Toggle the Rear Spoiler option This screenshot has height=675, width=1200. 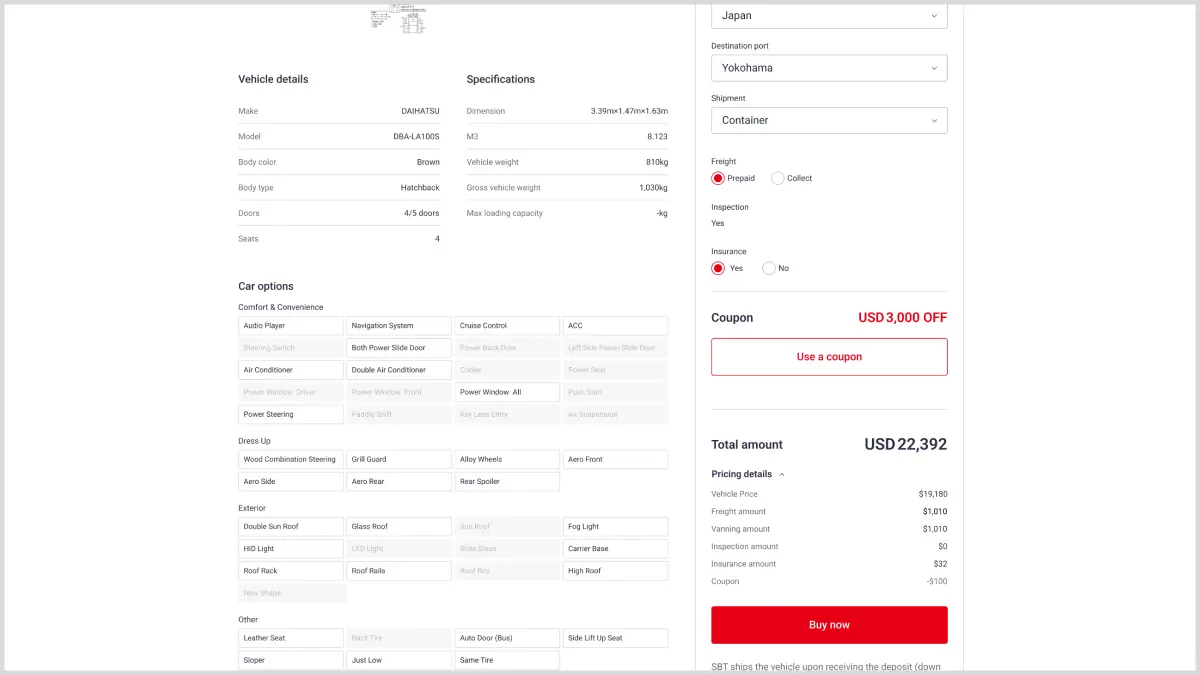click(x=507, y=480)
